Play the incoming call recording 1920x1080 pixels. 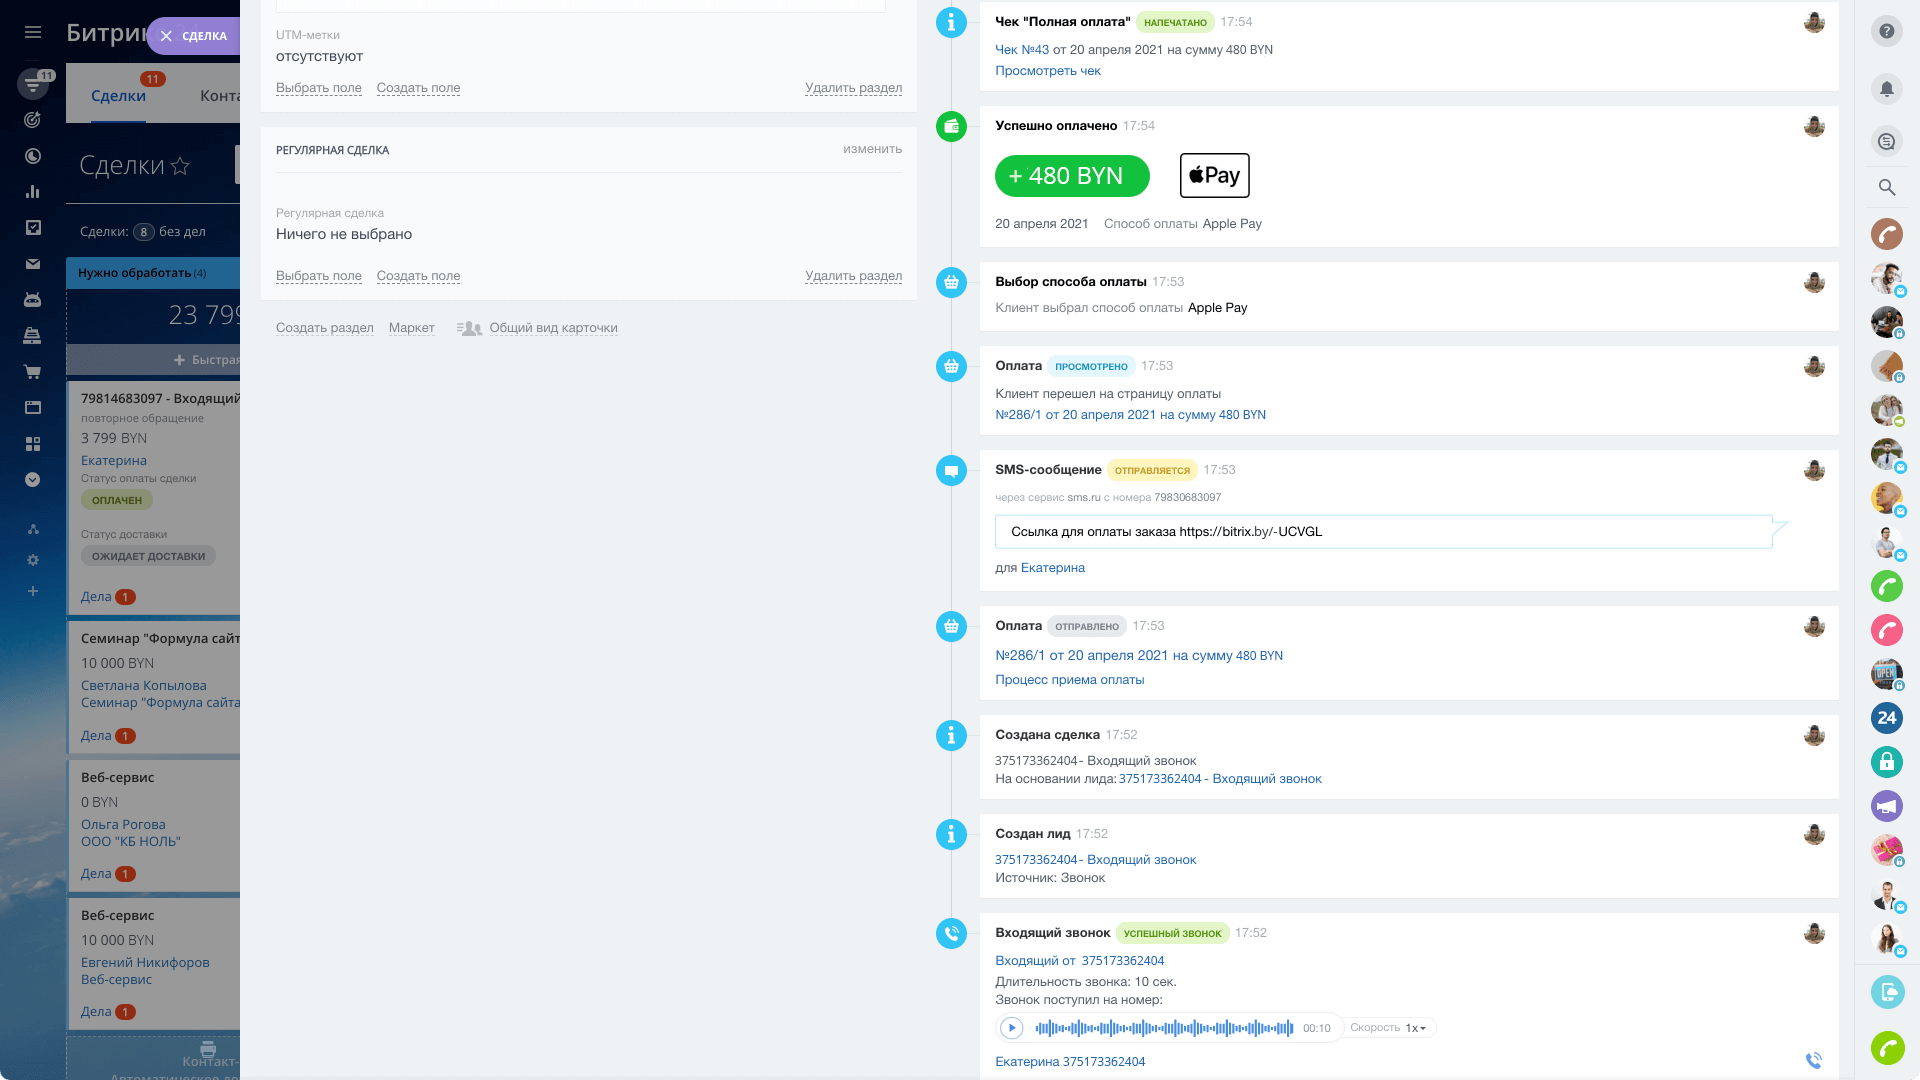pyautogui.click(x=1011, y=1028)
